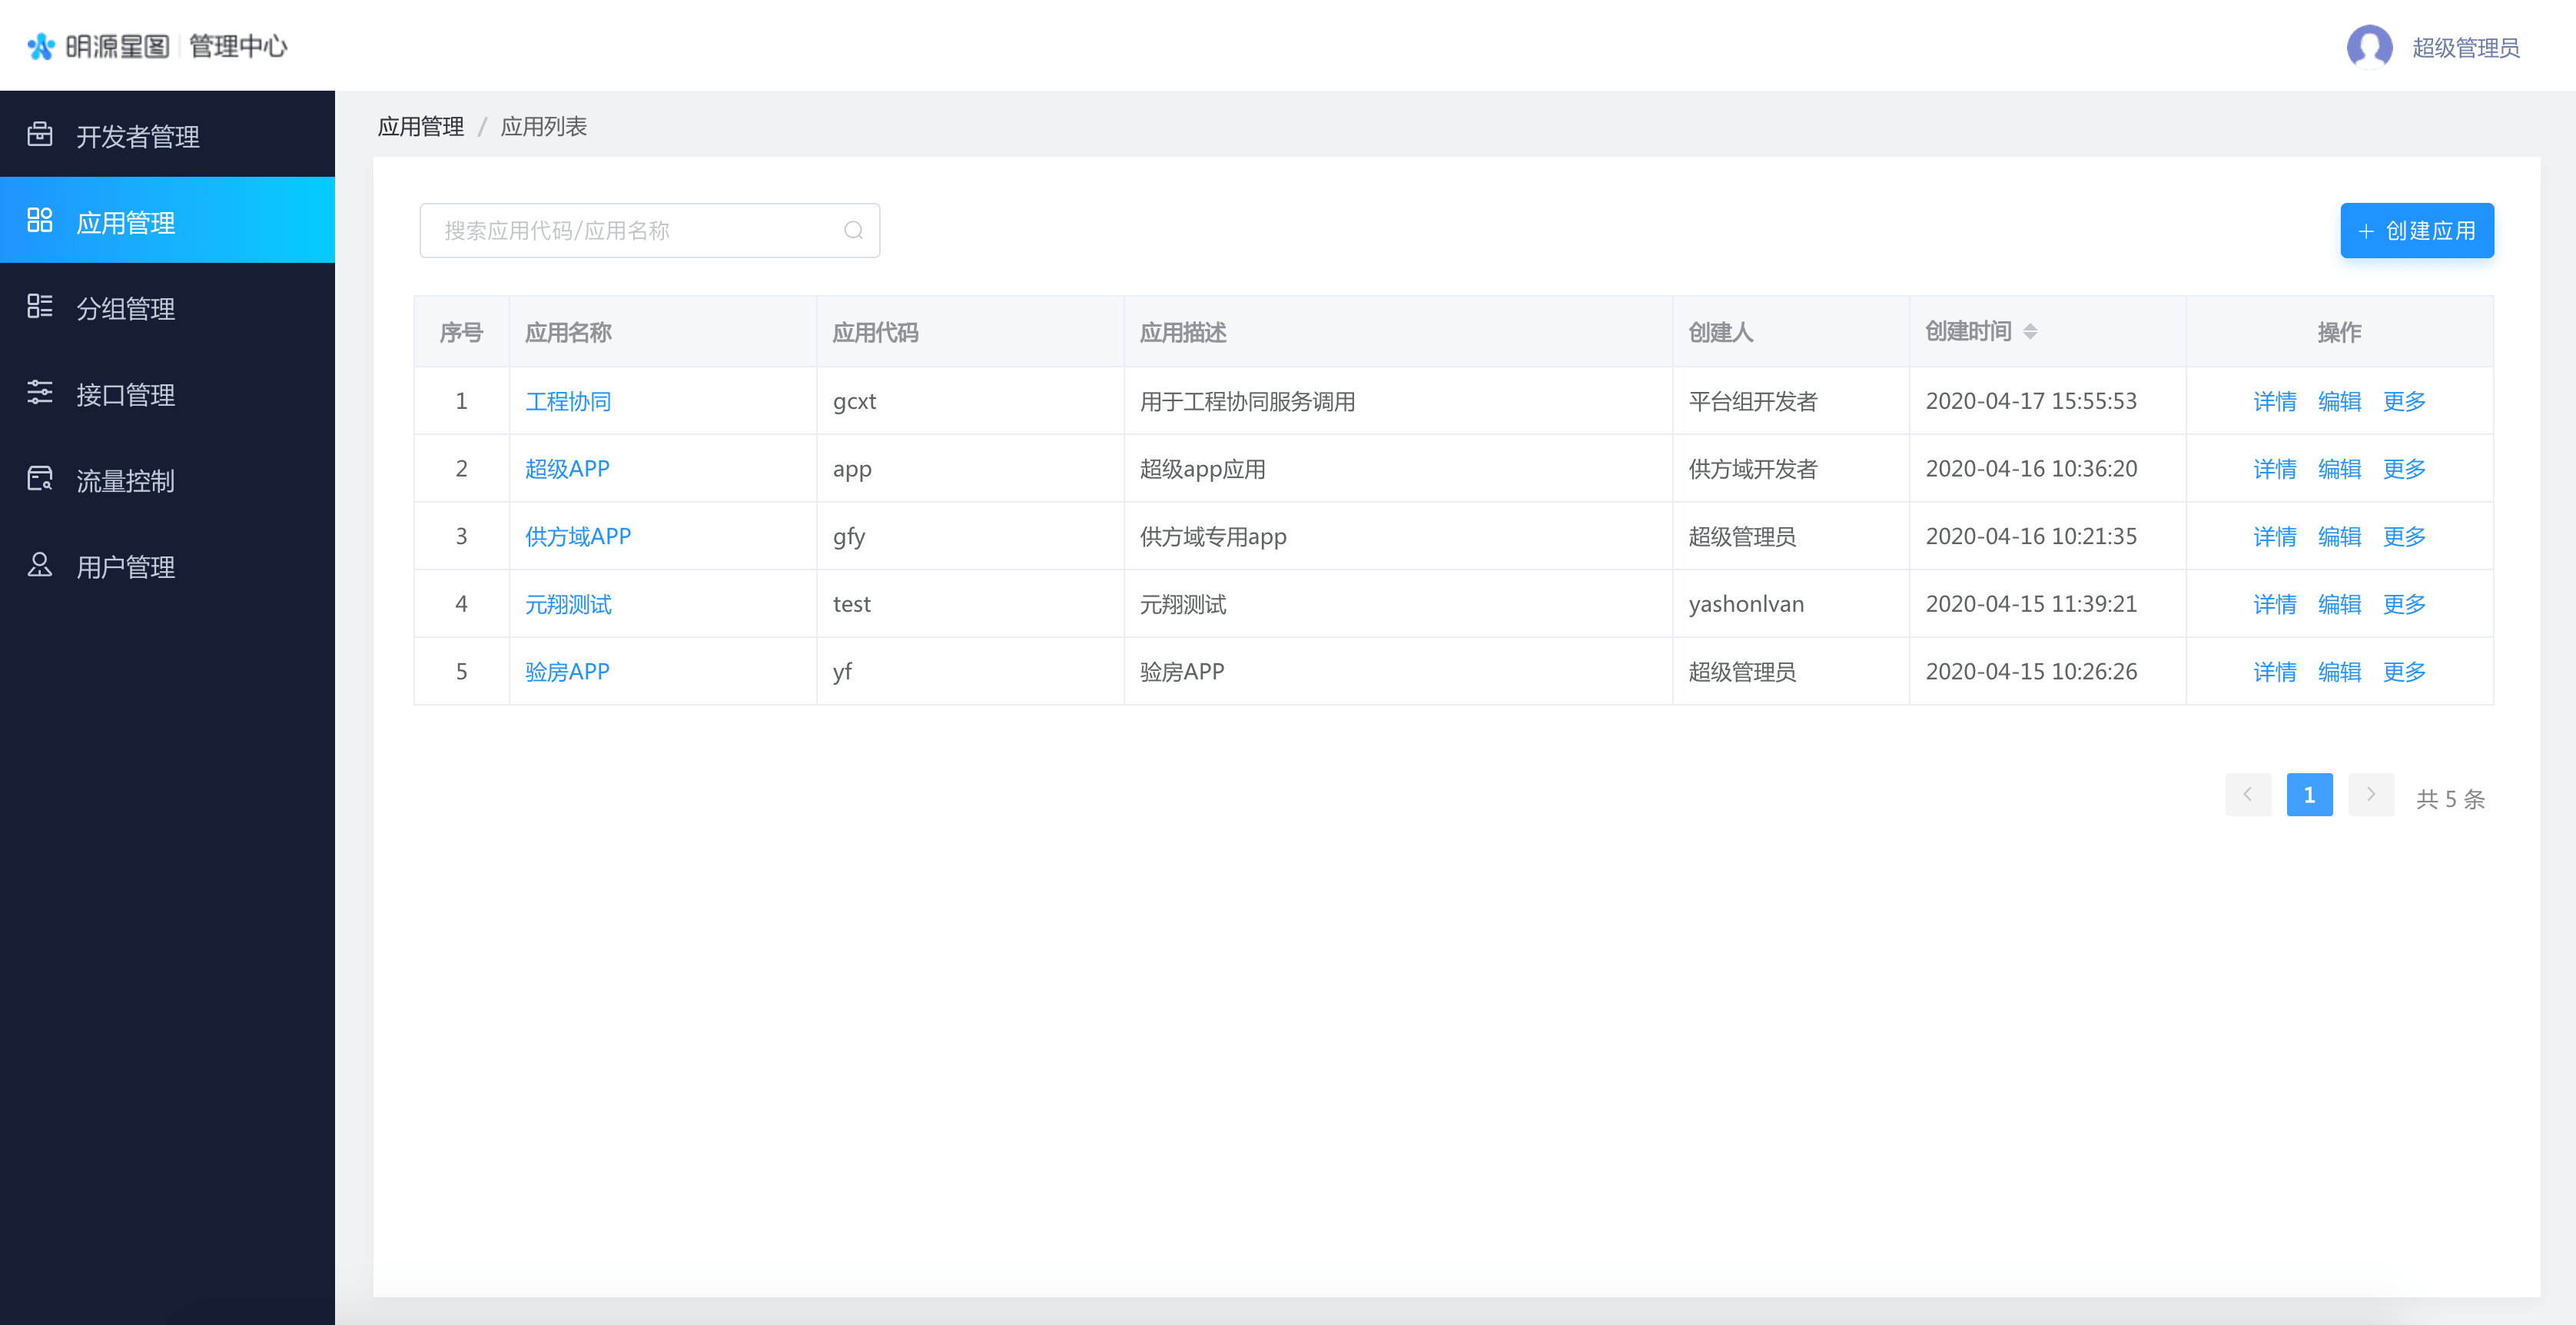This screenshot has height=1325, width=2576.
Task: Click 编辑 for 元翔测试 row
Action: [x=2339, y=604]
